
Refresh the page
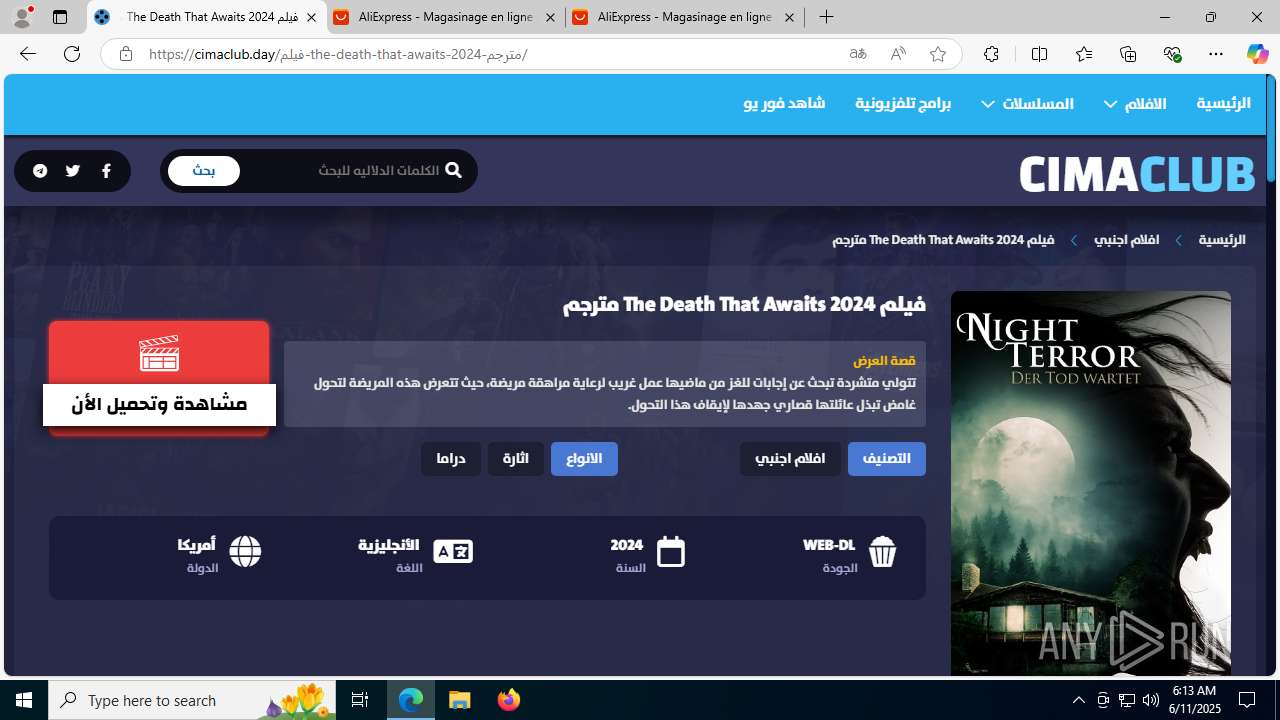point(72,54)
